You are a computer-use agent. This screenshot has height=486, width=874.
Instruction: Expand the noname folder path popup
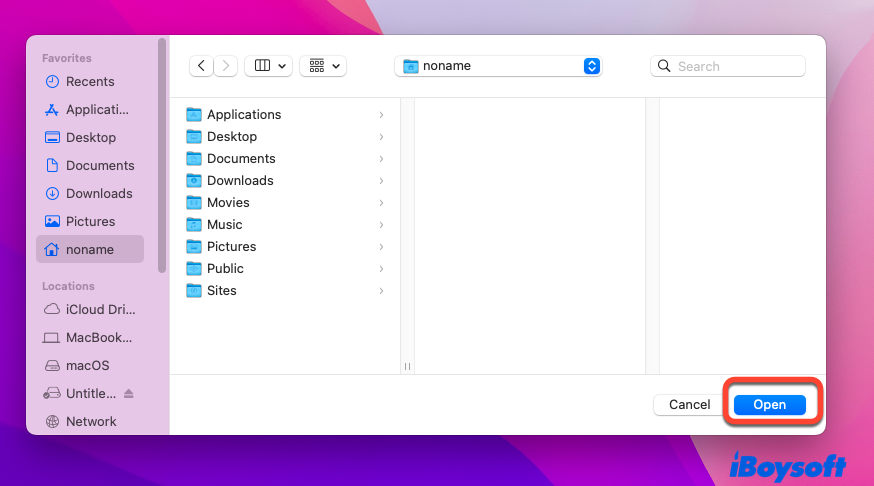(x=591, y=66)
